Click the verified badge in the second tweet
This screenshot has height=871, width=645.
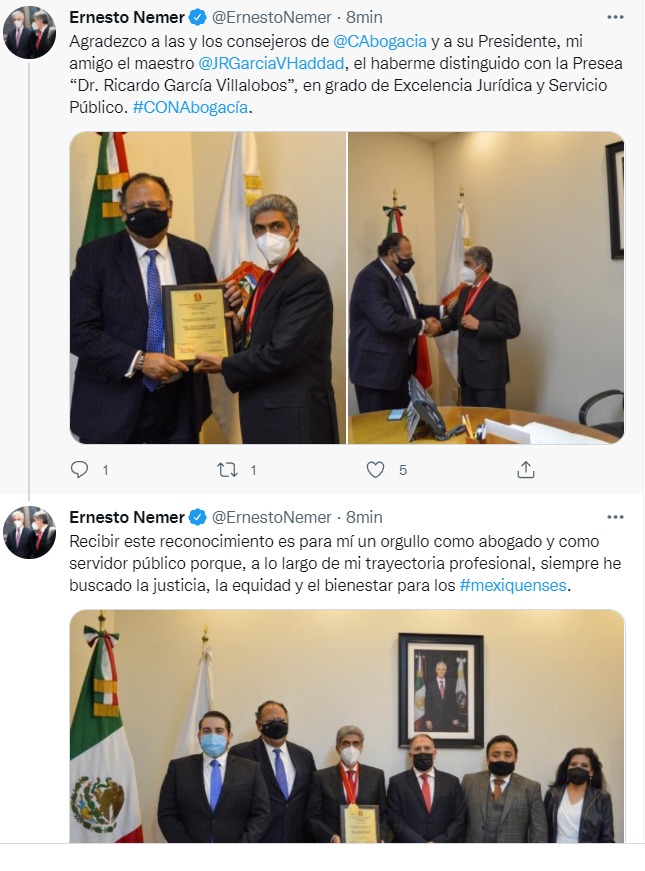(x=197, y=518)
